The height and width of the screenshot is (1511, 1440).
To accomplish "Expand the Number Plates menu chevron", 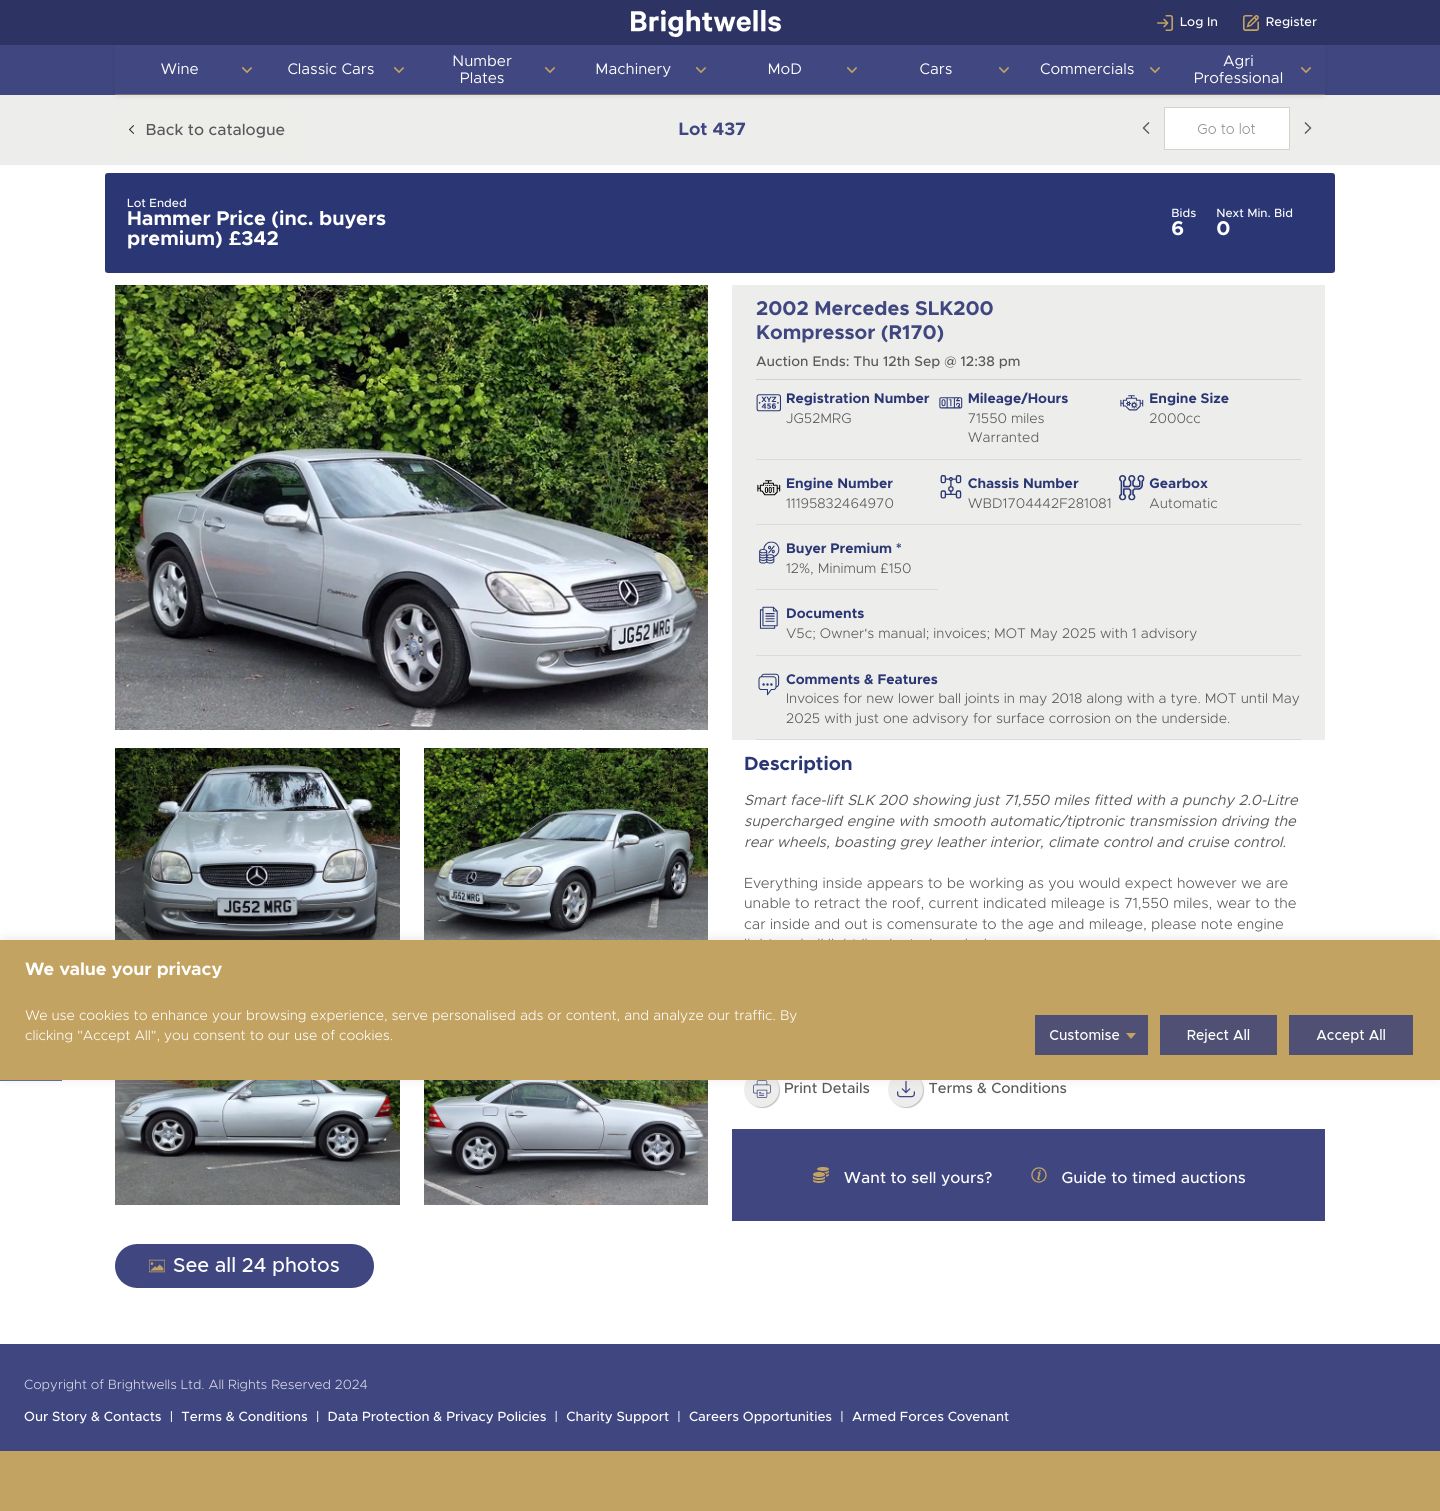I will [x=549, y=70].
